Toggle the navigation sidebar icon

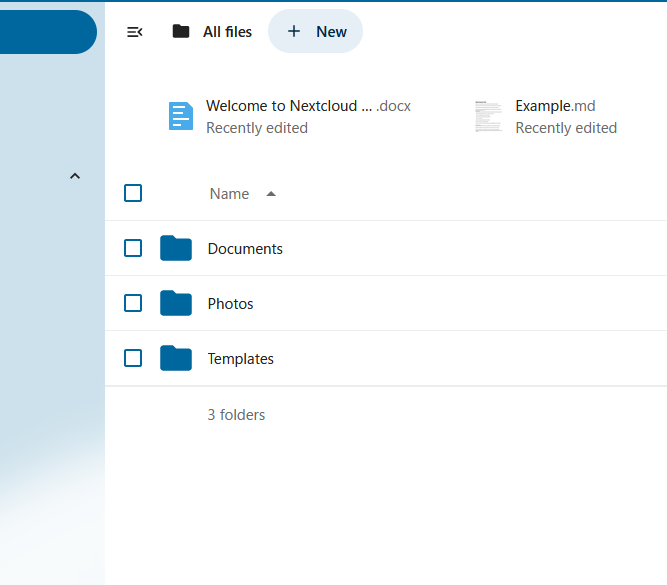(134, 32)
